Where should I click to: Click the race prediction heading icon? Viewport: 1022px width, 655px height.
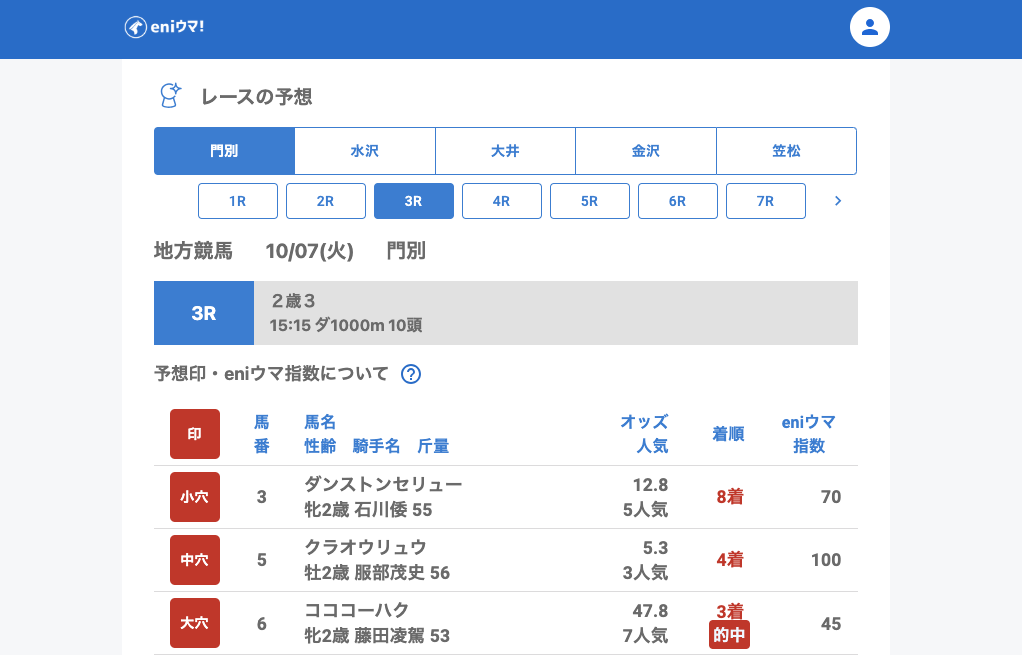pos(171,96)
